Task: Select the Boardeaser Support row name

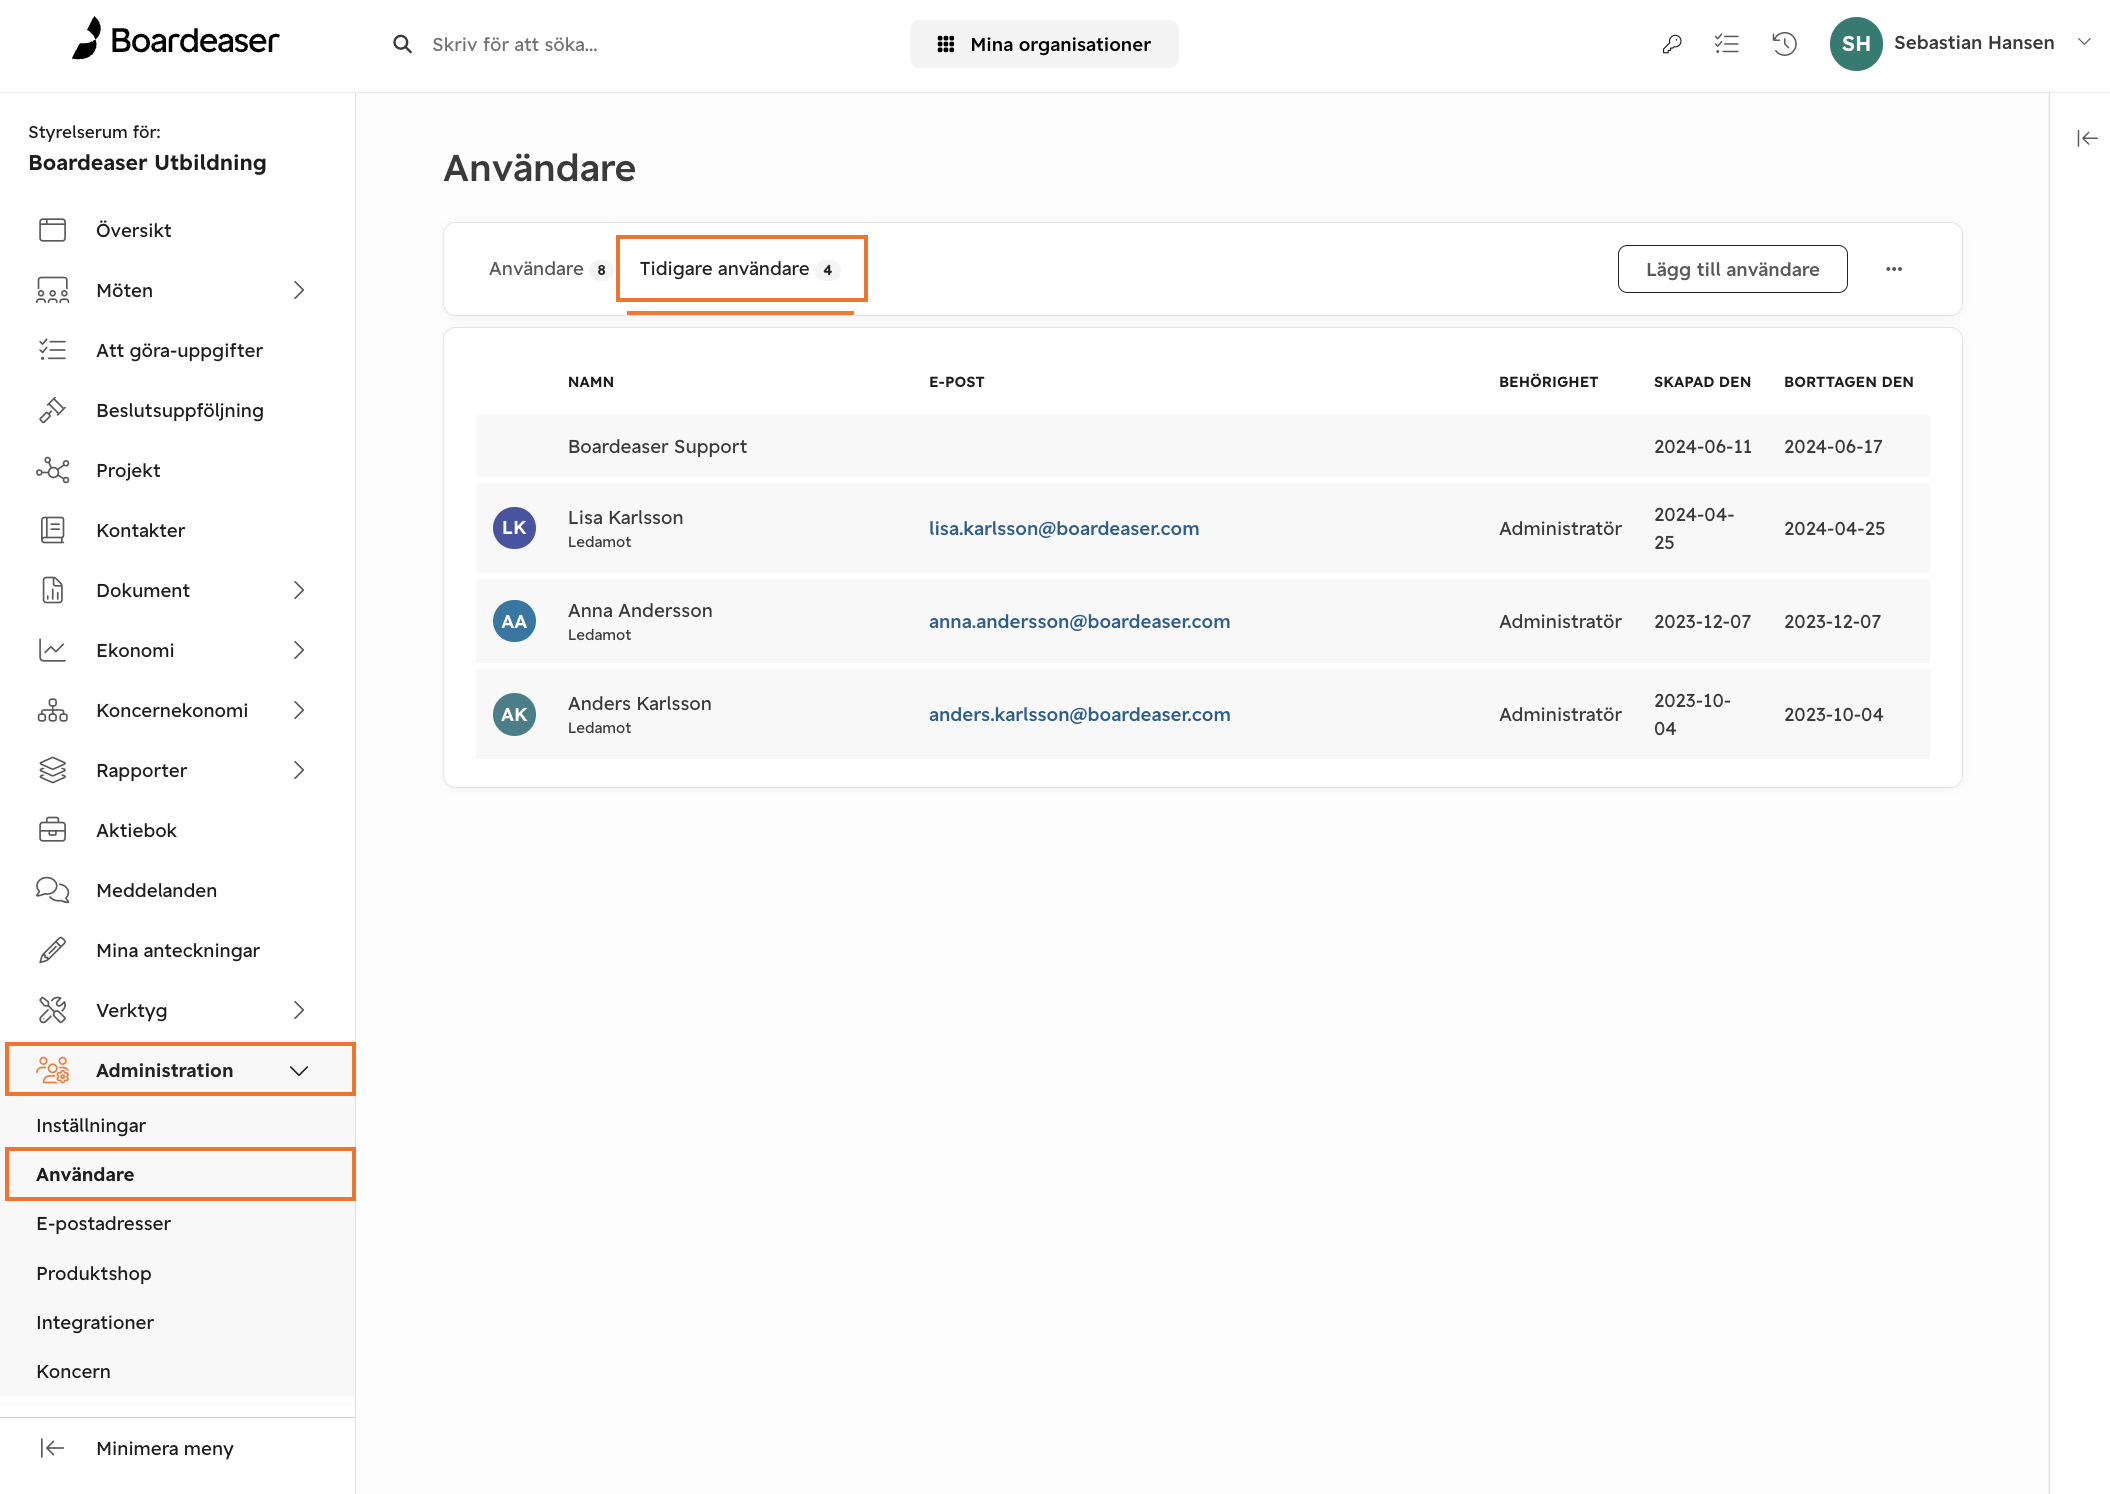Action: 657,446
